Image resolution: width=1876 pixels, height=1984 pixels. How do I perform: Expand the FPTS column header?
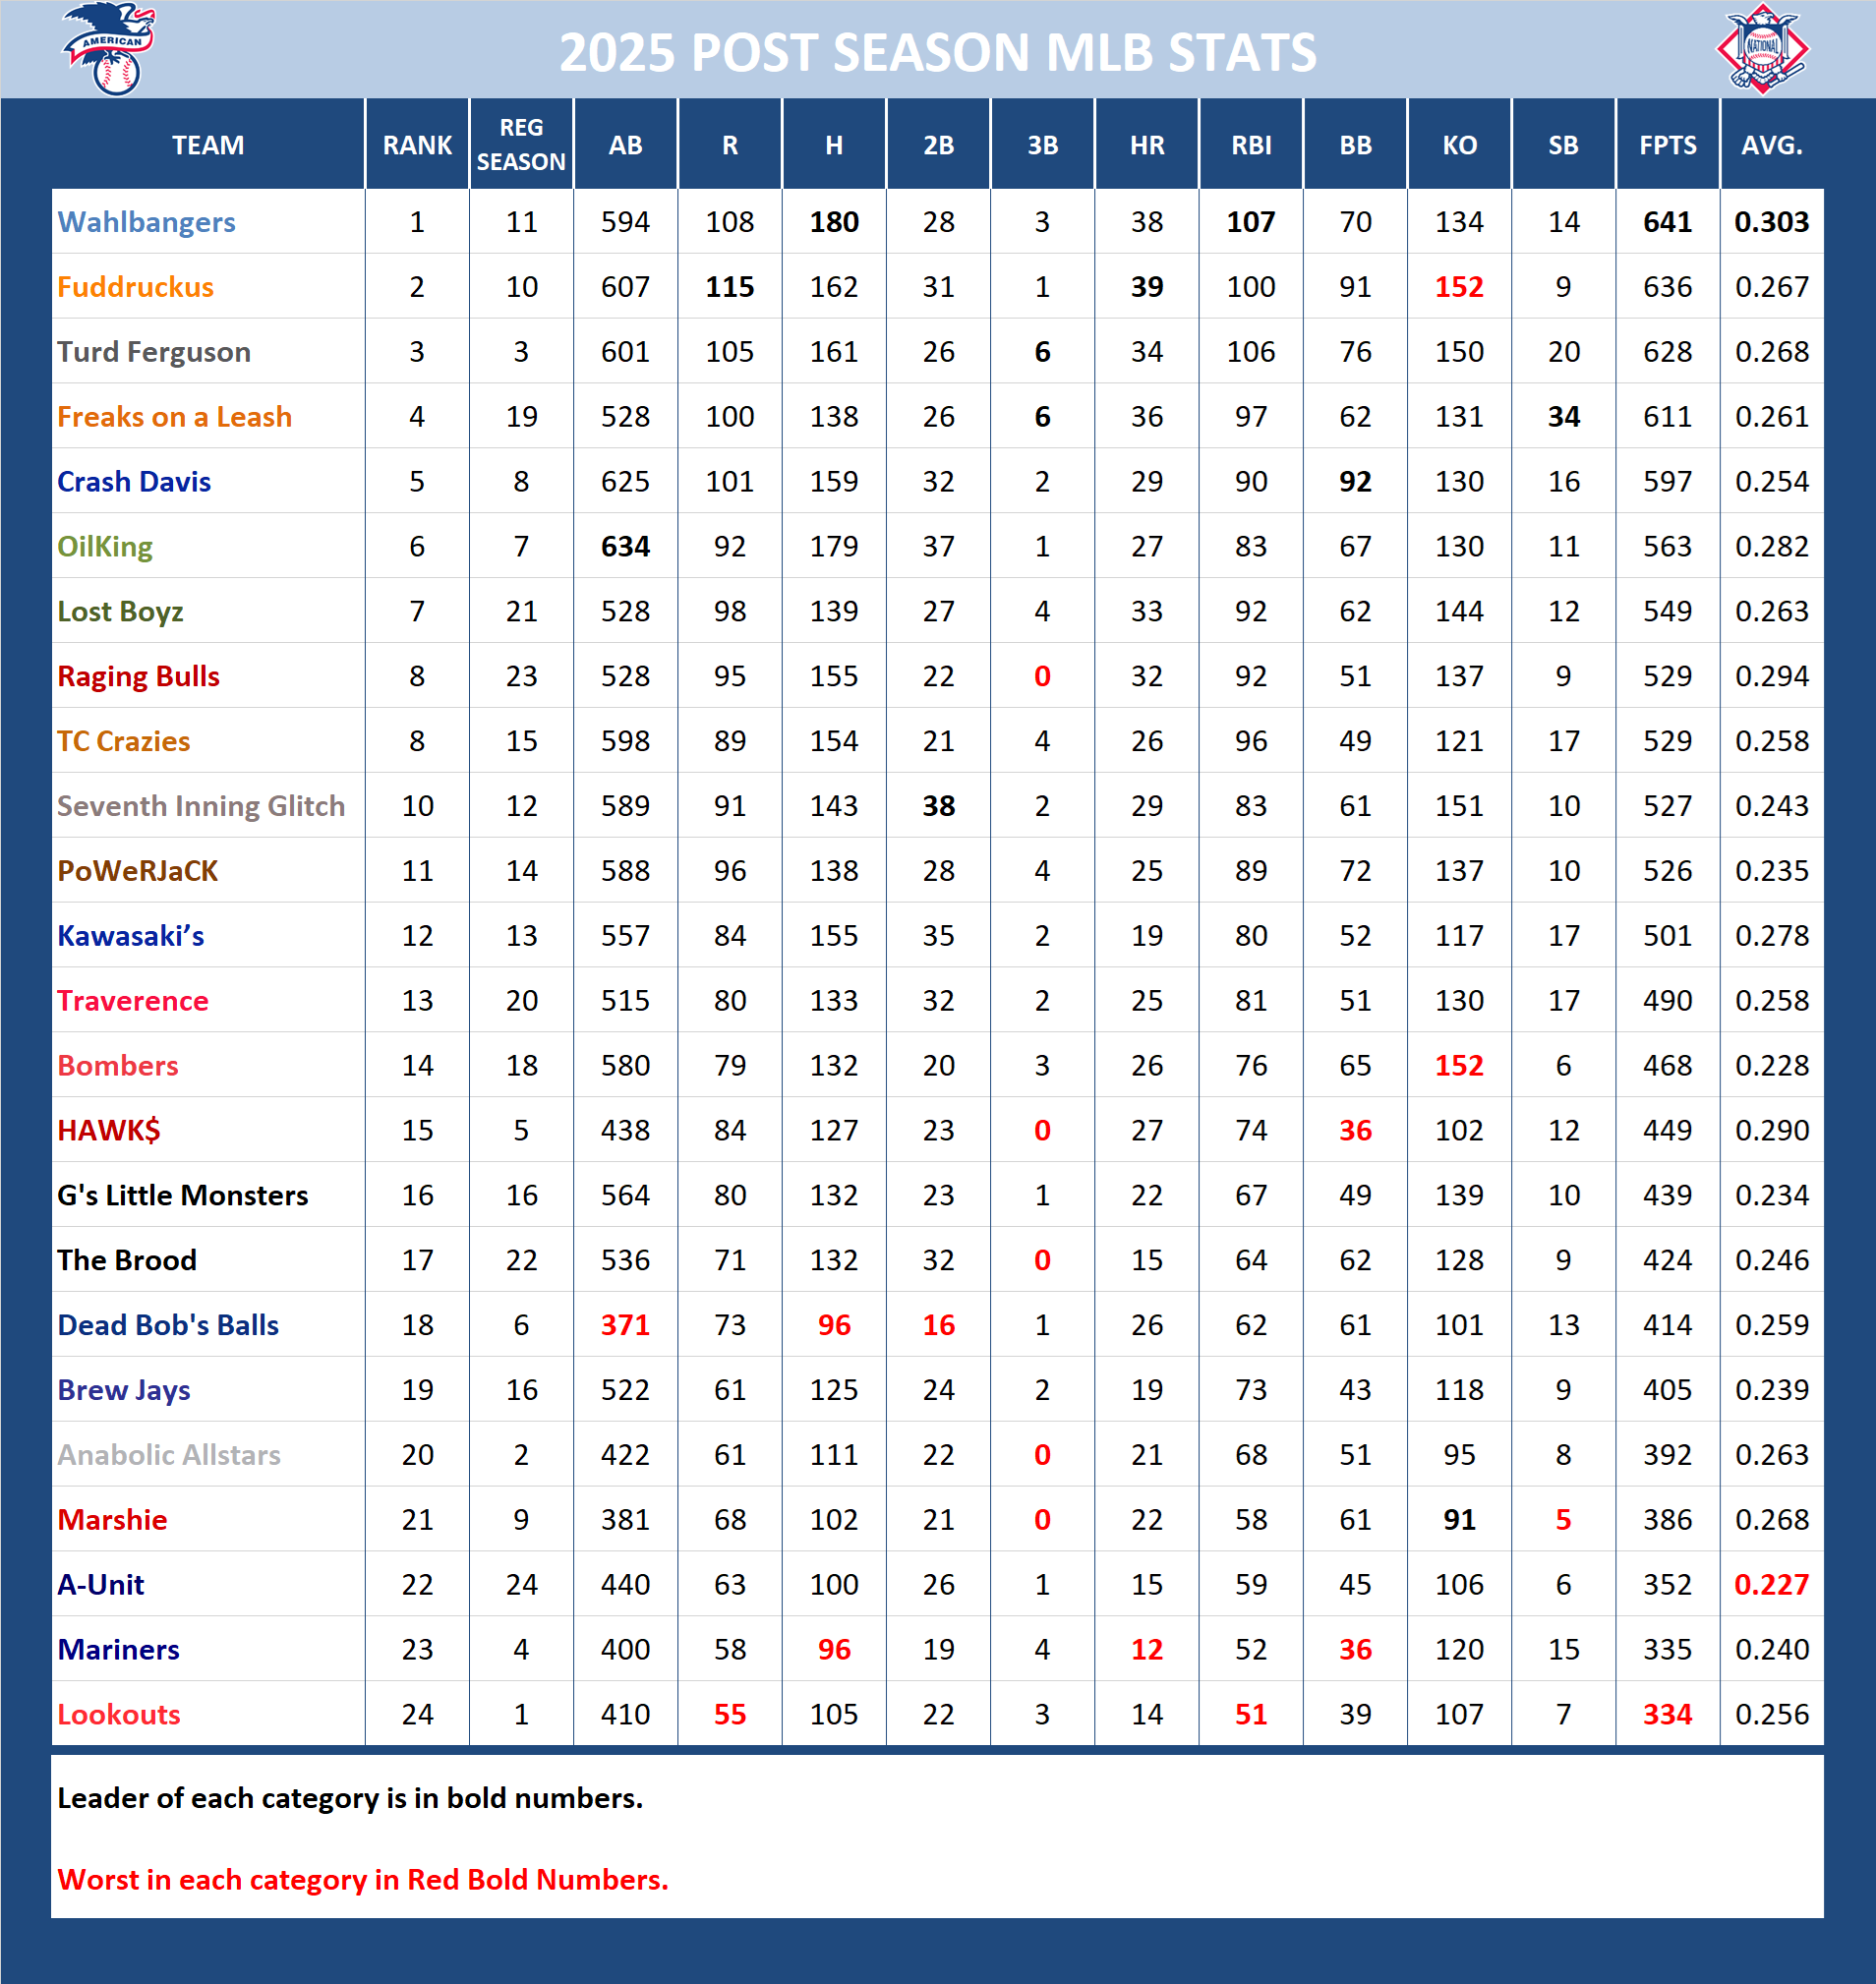point(1667,145)
